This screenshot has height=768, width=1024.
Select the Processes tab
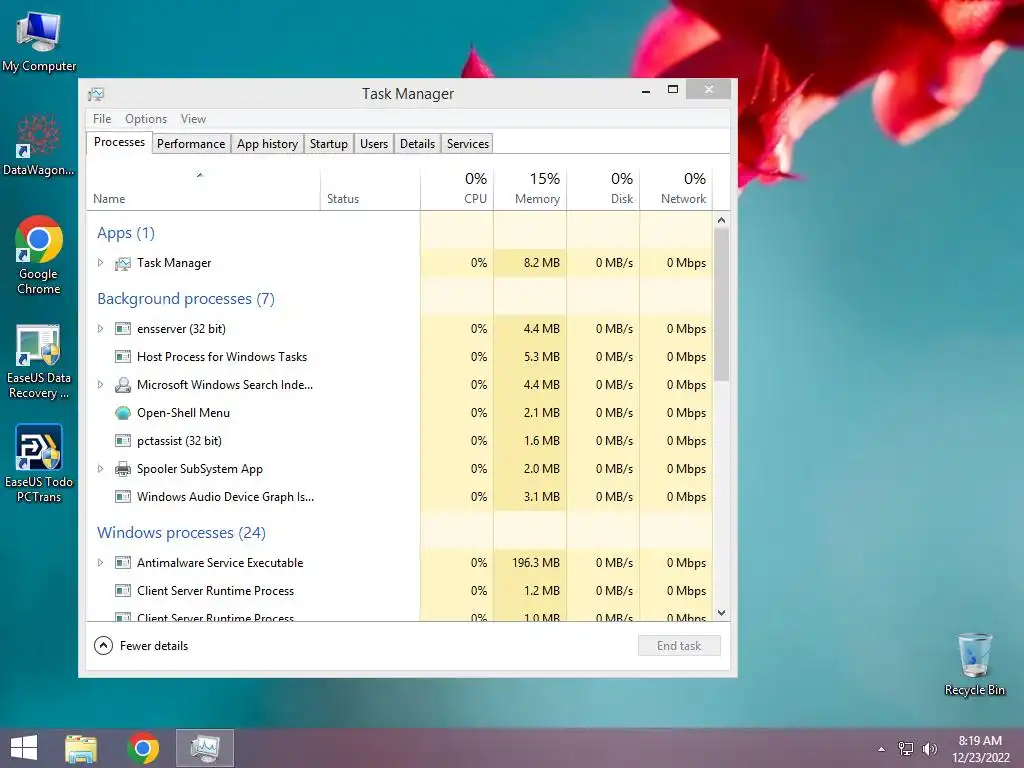120,142
